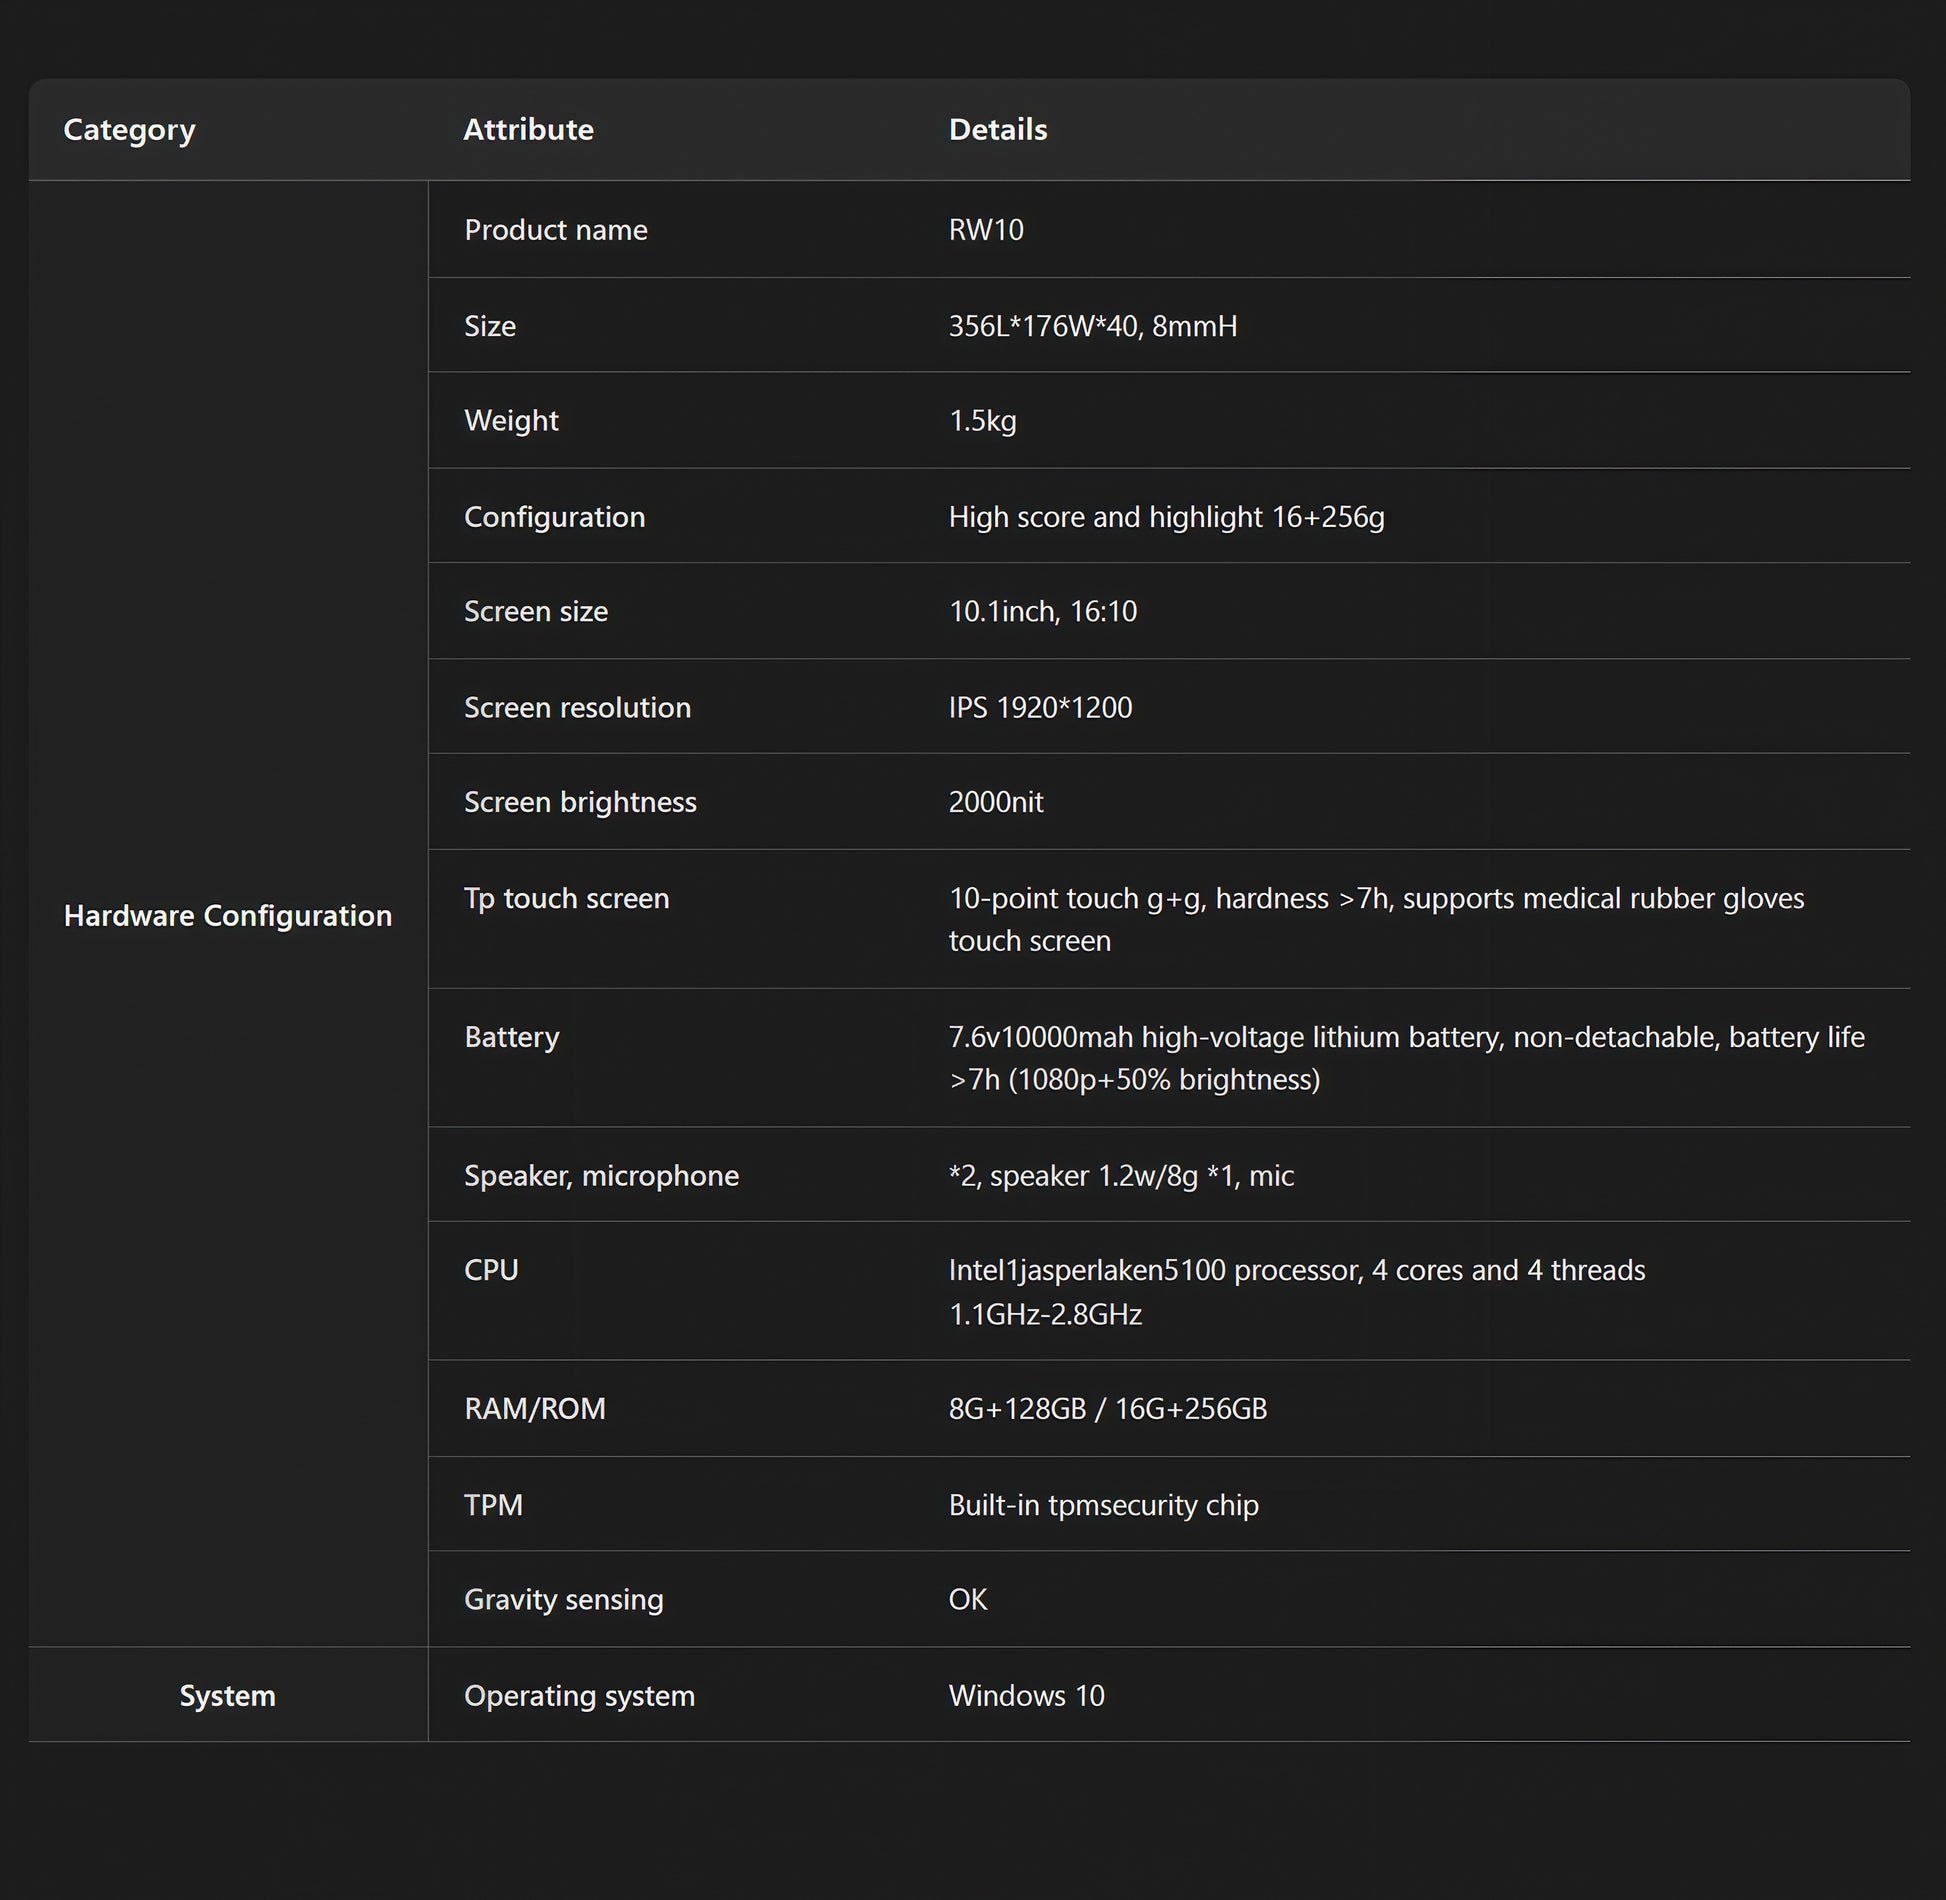Click the Weight value 1.5kg
The image size is (1946, 1900).
(982, 421)
